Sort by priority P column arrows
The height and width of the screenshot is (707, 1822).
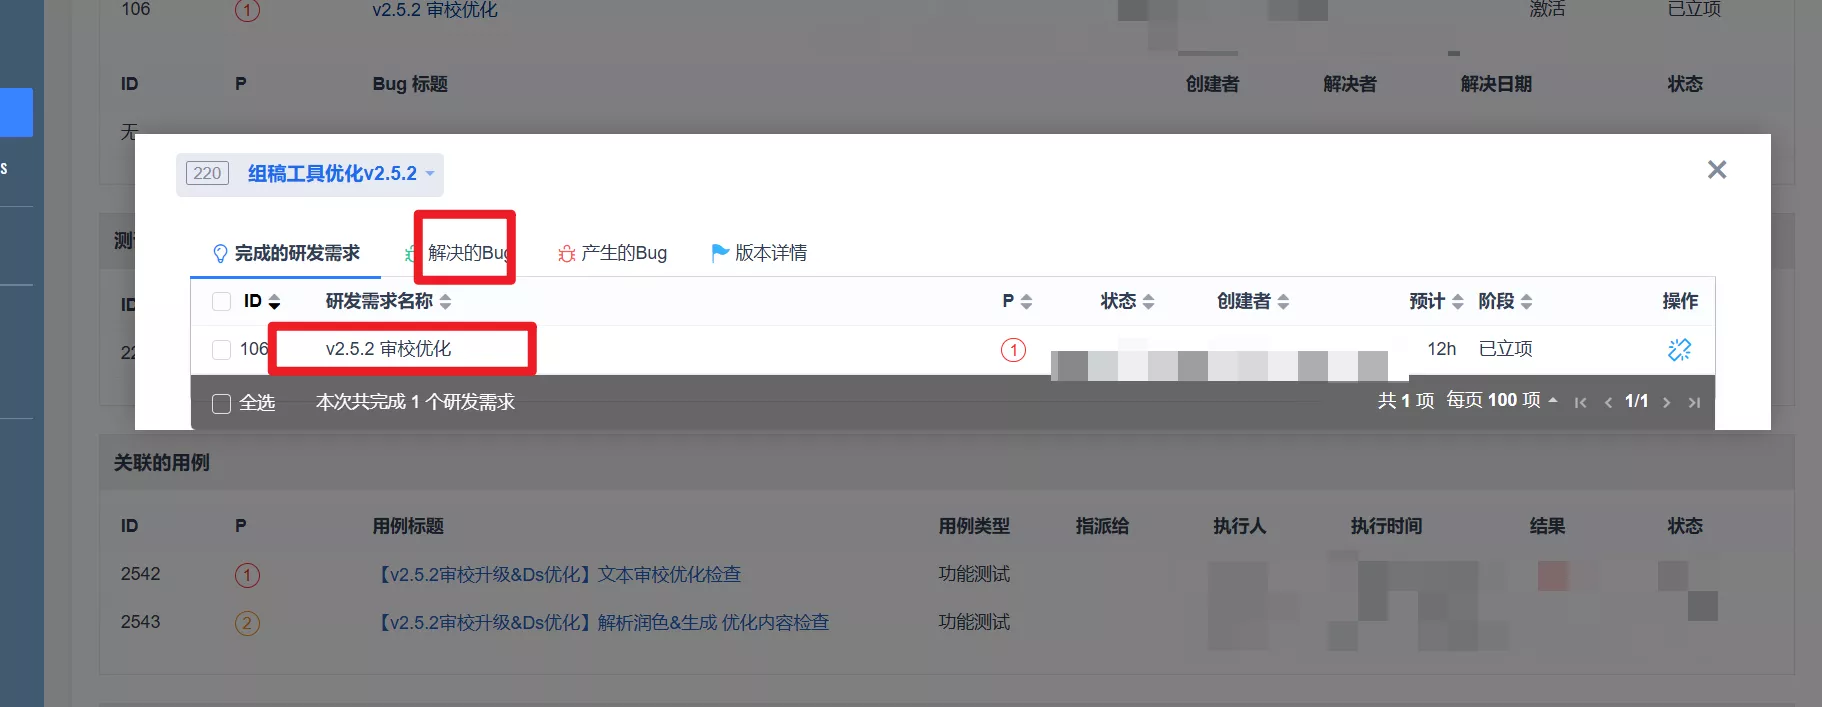[x=1026, y=302]
